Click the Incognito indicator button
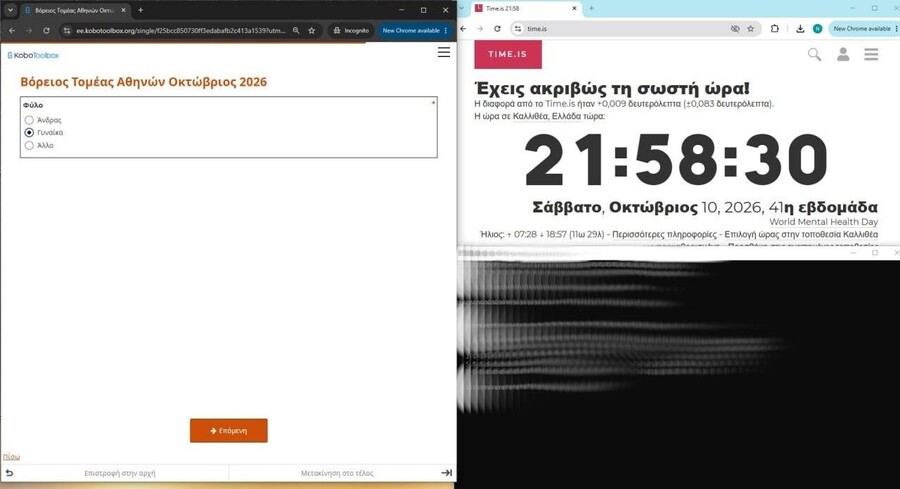 (x=351, y=30)
